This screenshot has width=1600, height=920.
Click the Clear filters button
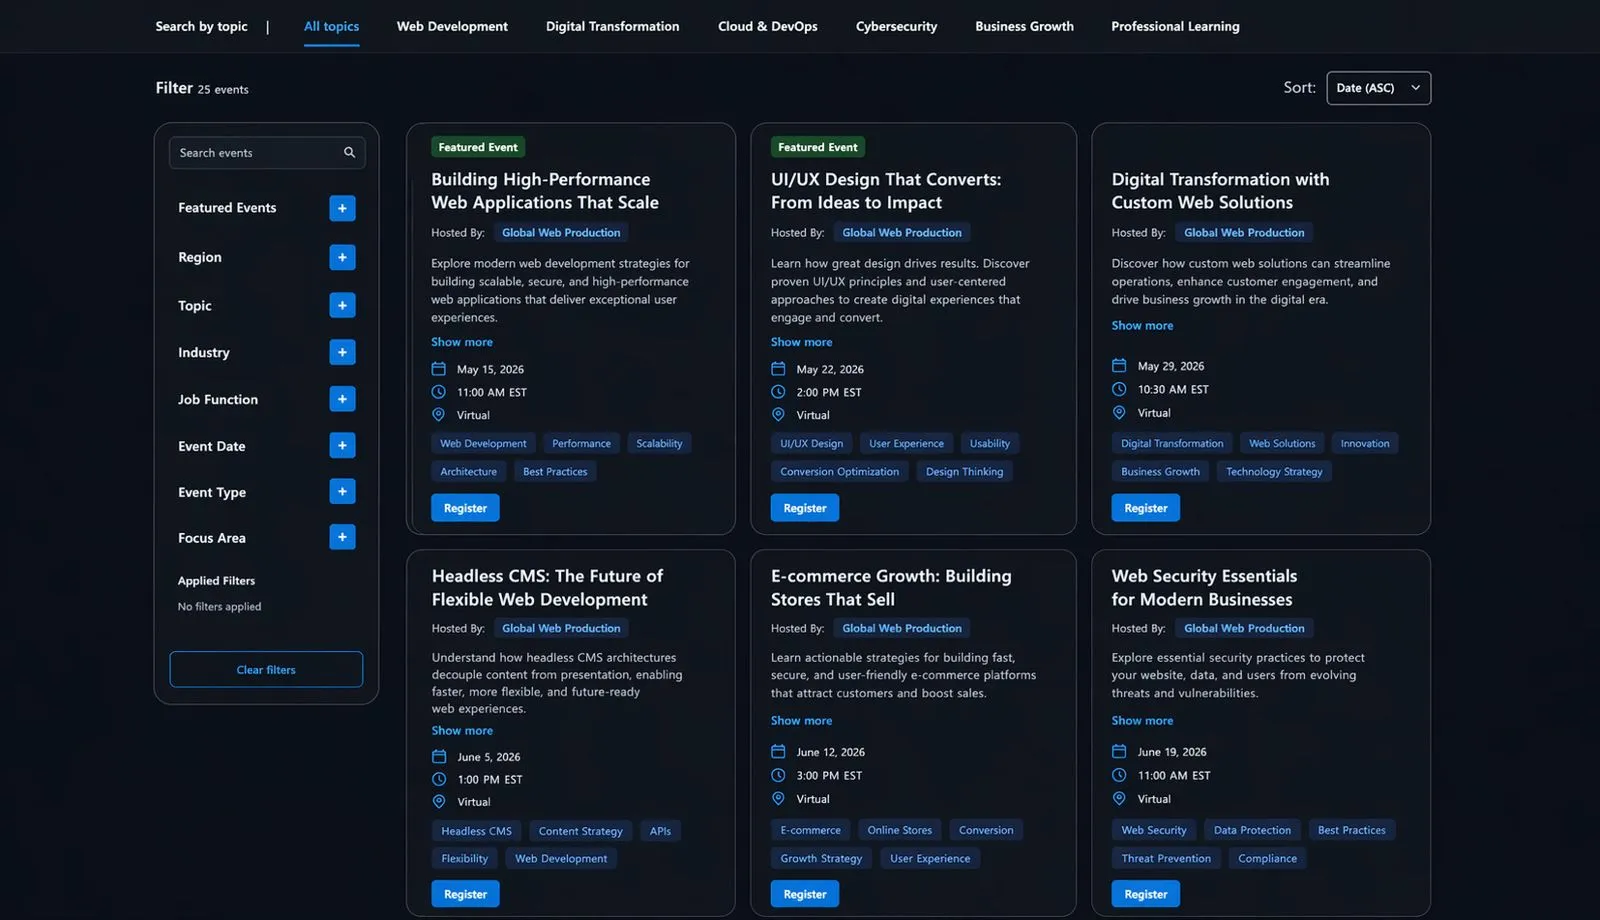click(x=266, y=670)
